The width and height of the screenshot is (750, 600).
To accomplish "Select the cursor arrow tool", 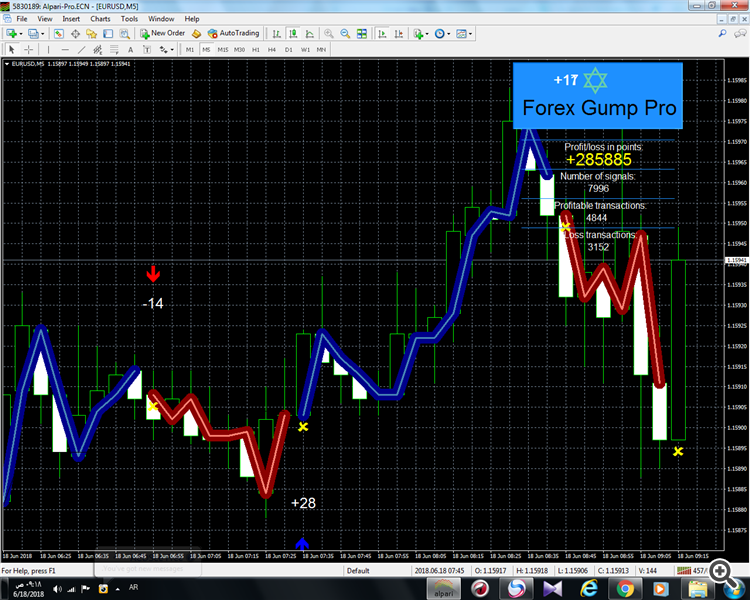I will pos(12,49).
